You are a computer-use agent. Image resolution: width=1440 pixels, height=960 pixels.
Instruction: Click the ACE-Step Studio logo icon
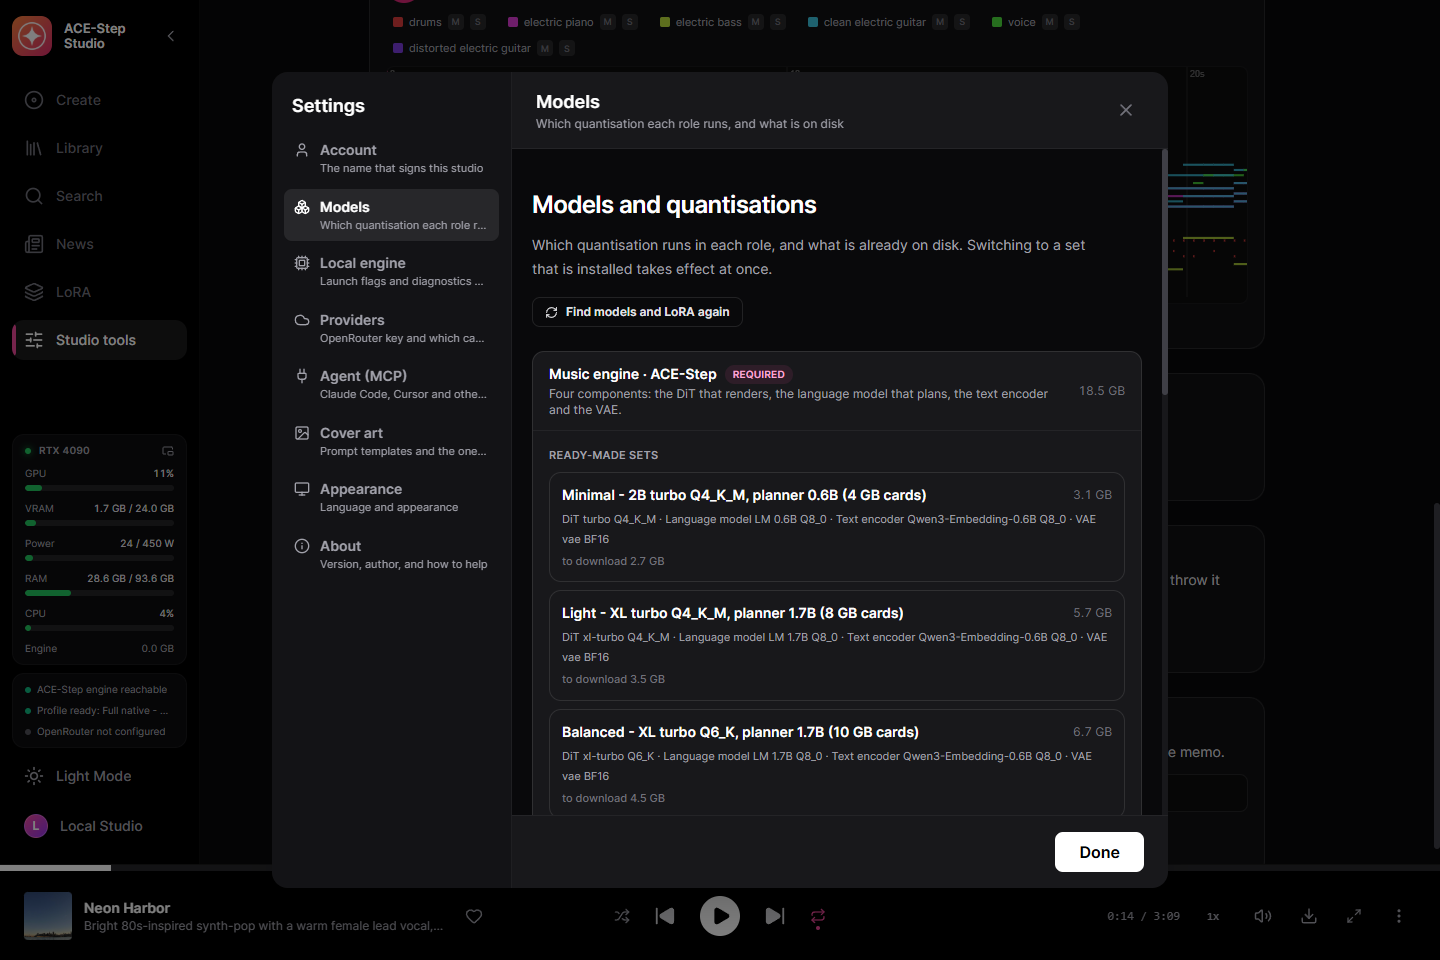(x=32, y=36)
